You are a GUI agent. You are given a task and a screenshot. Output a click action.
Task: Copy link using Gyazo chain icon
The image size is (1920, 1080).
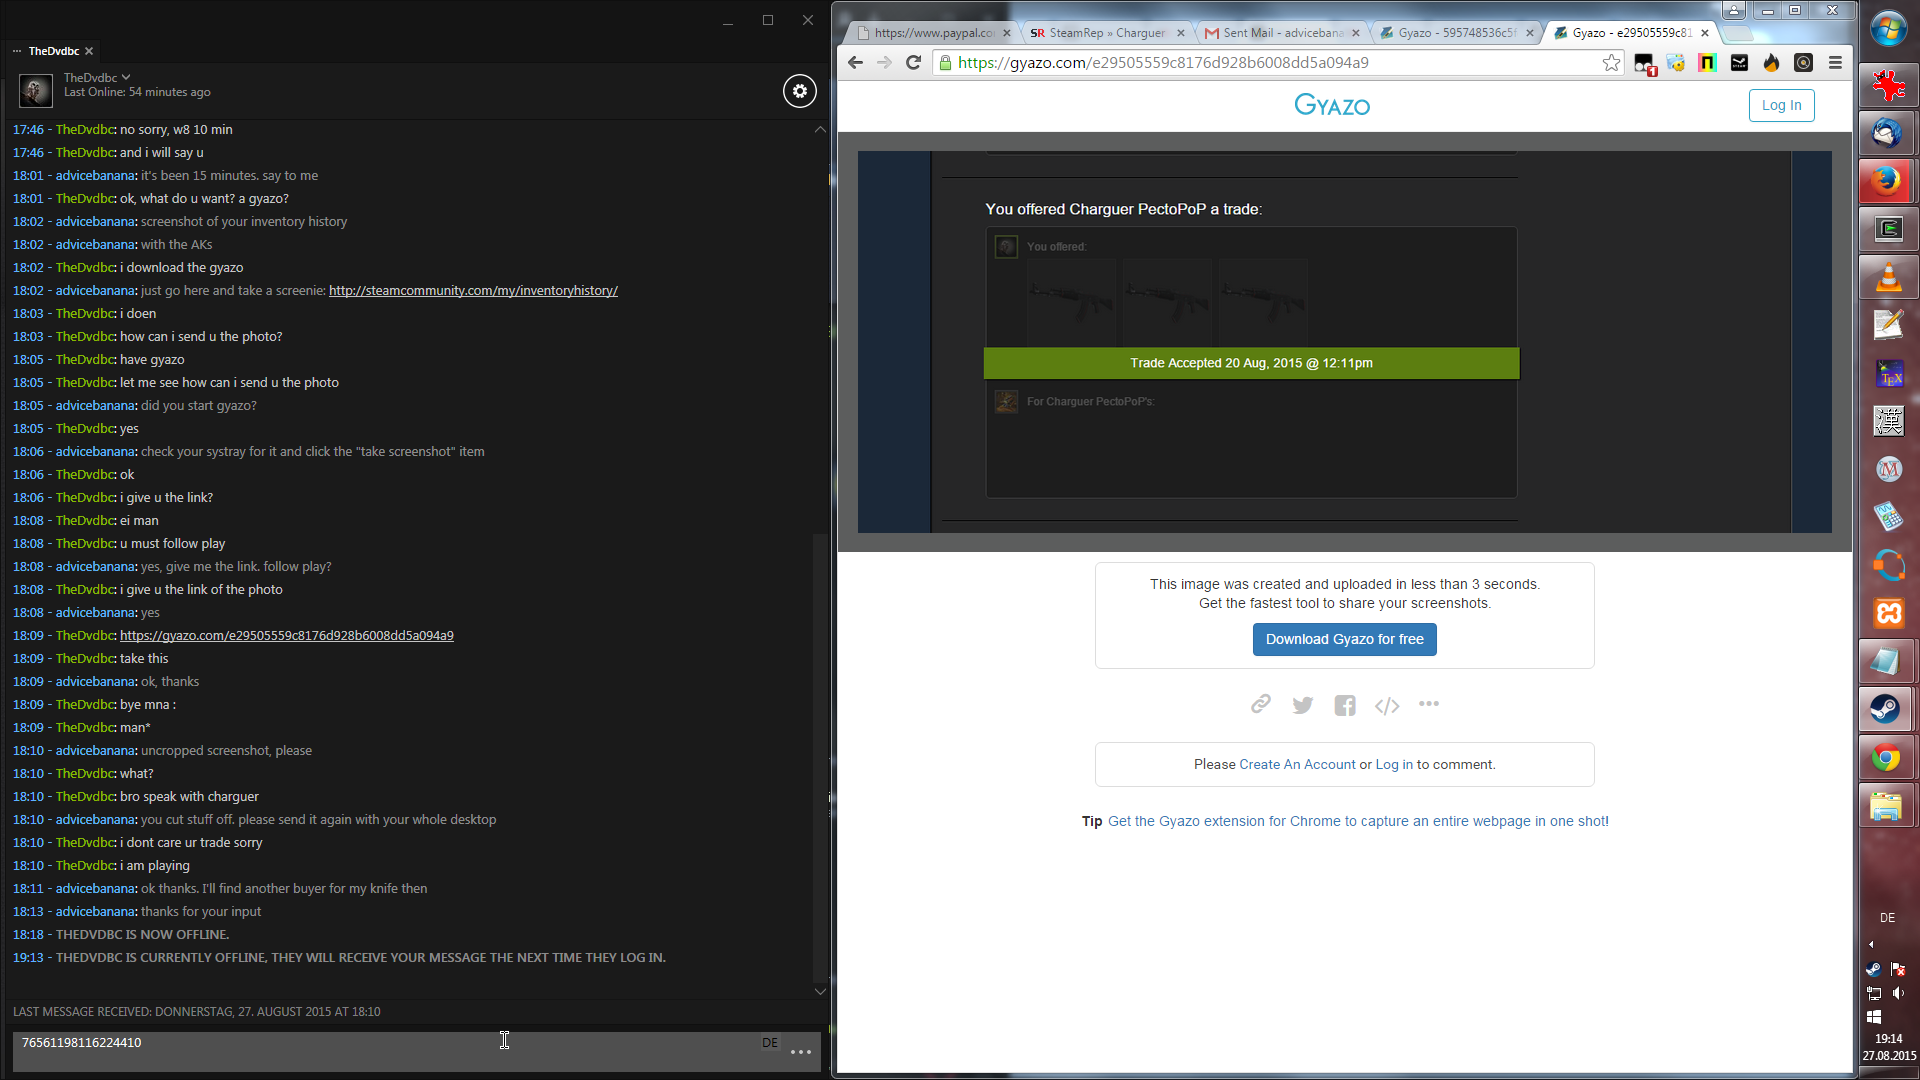pyautogui.click(x=1260, y=705)
